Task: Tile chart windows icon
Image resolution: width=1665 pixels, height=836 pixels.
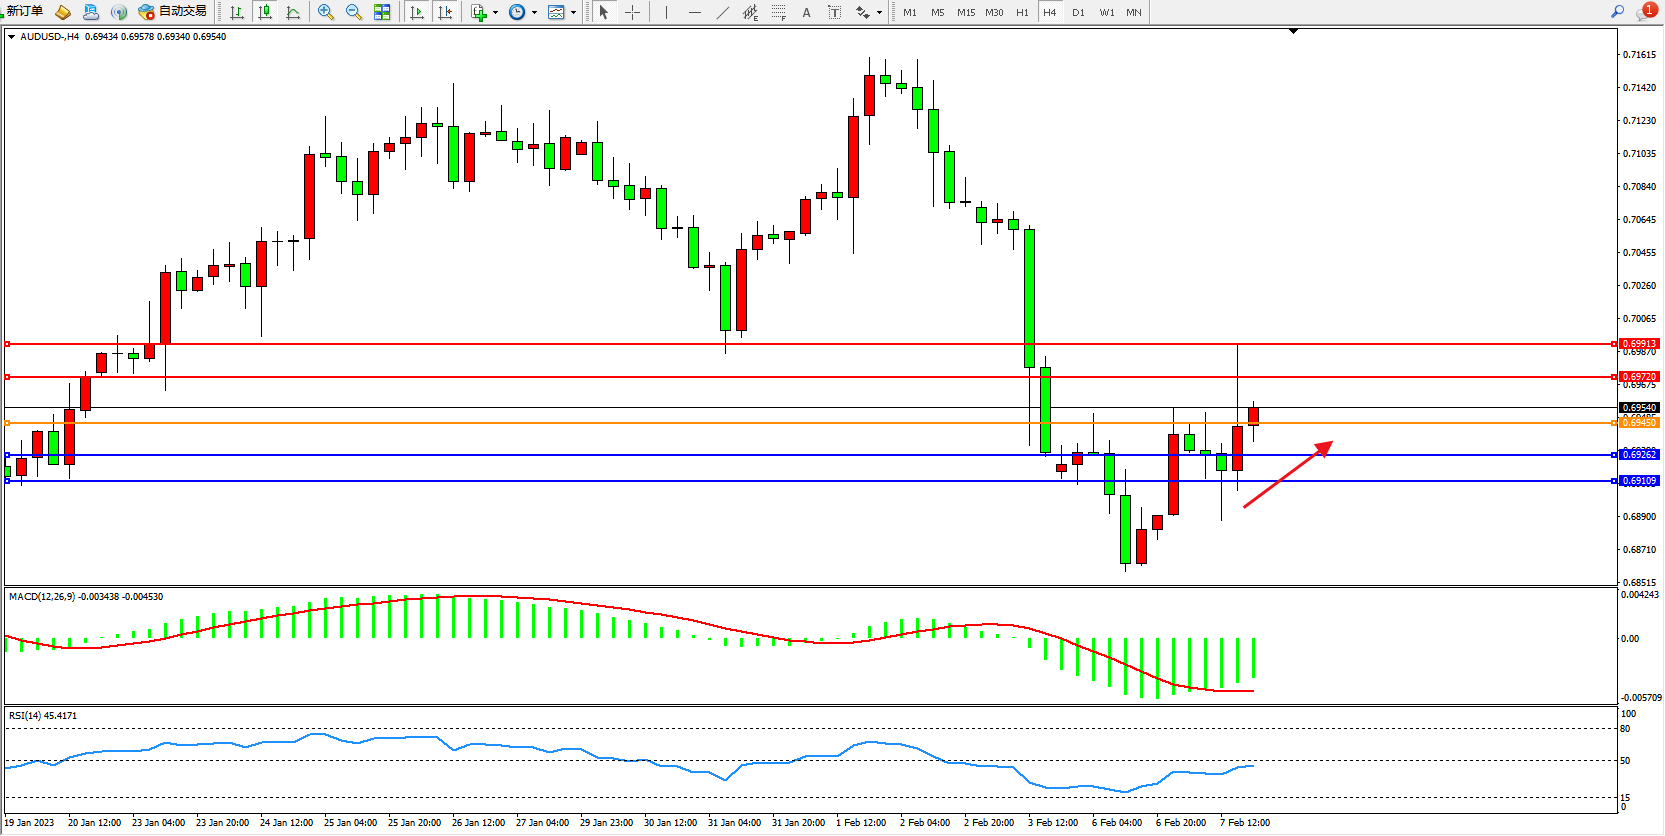Action: [x=382, y=12]
